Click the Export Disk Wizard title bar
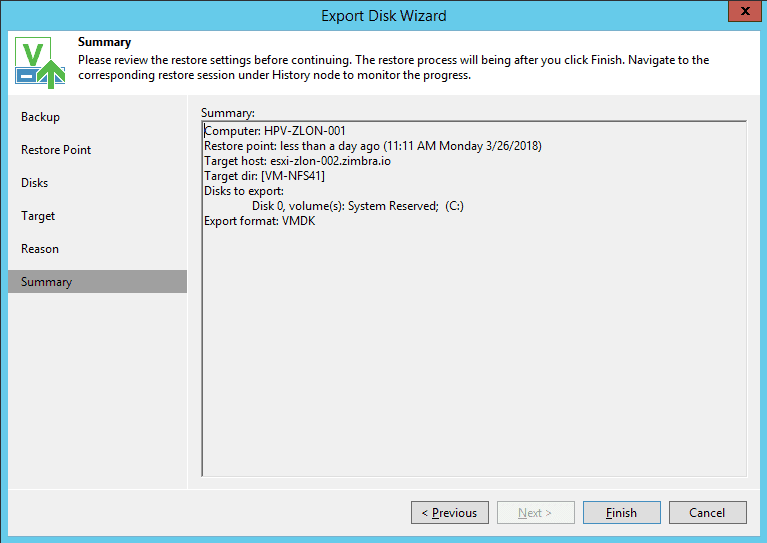Viewport: 767px width, 543px height. coord(384,16)
